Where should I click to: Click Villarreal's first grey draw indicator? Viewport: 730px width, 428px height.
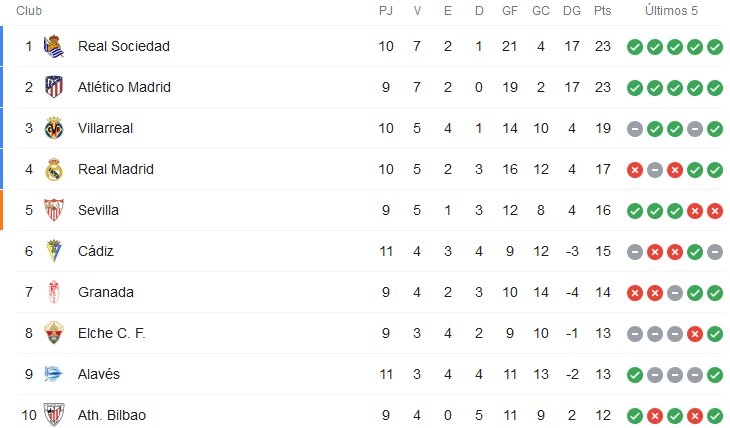635,129
